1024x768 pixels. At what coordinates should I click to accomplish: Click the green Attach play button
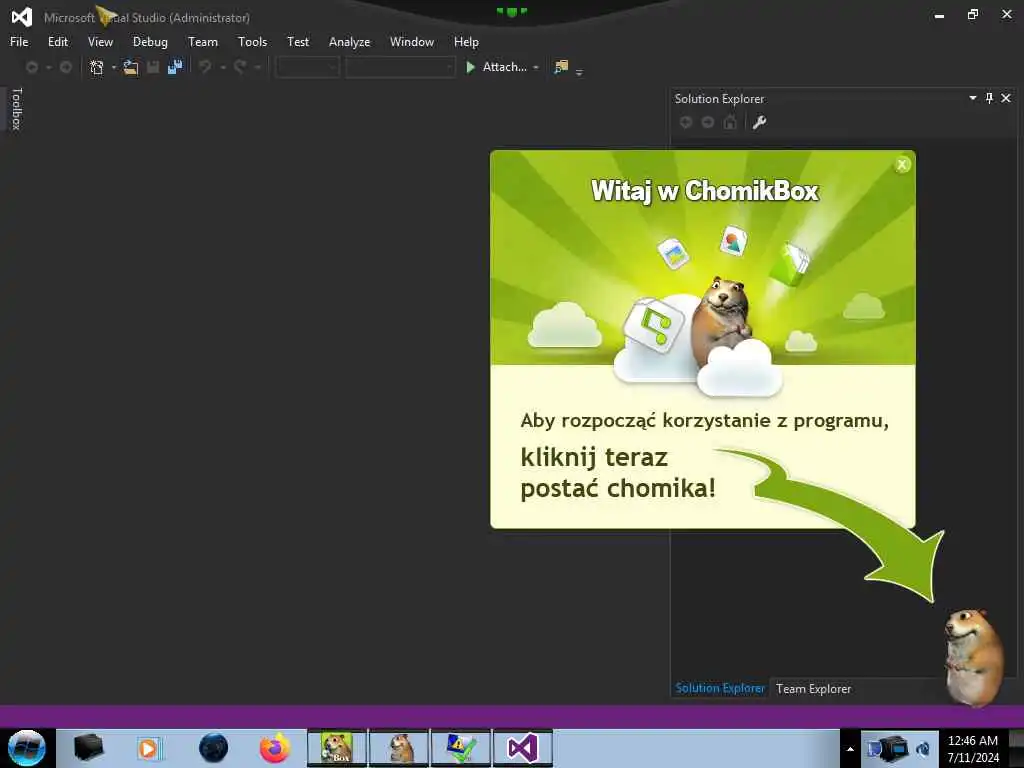tap(470, 67)
